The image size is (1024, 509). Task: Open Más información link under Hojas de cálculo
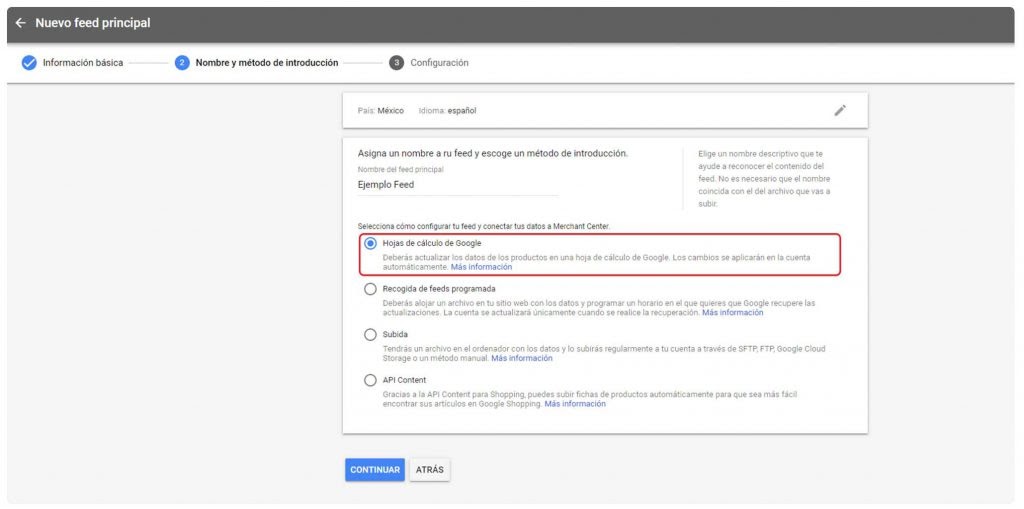pyautogui.click(x=481, y=267)
